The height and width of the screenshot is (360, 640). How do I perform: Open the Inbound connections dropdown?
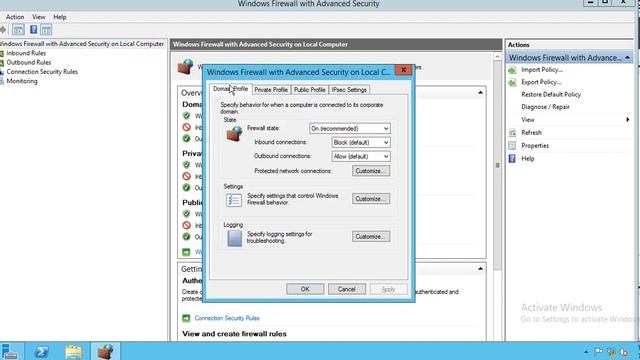point(361,142)
